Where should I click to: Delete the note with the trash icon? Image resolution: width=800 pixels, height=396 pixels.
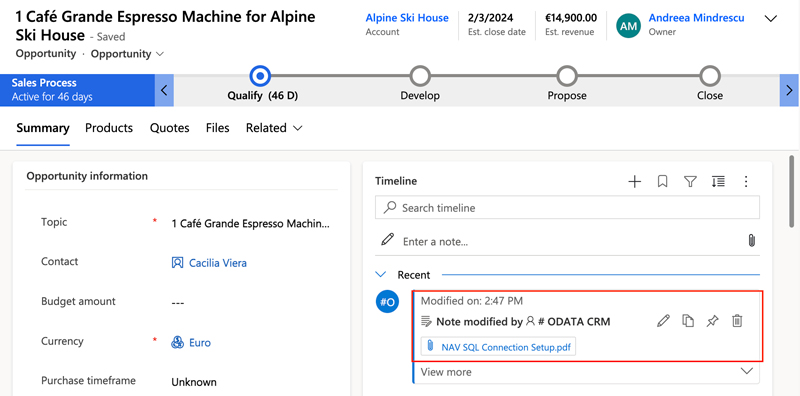pos(737,321)
